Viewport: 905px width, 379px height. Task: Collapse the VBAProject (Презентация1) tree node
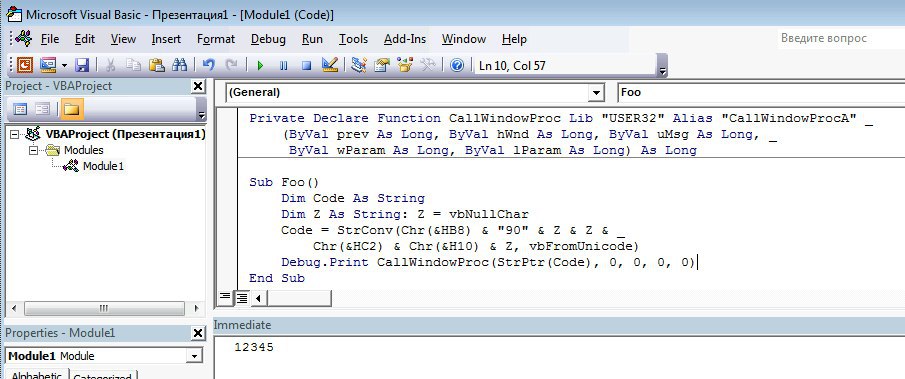[x=14, y=134]
